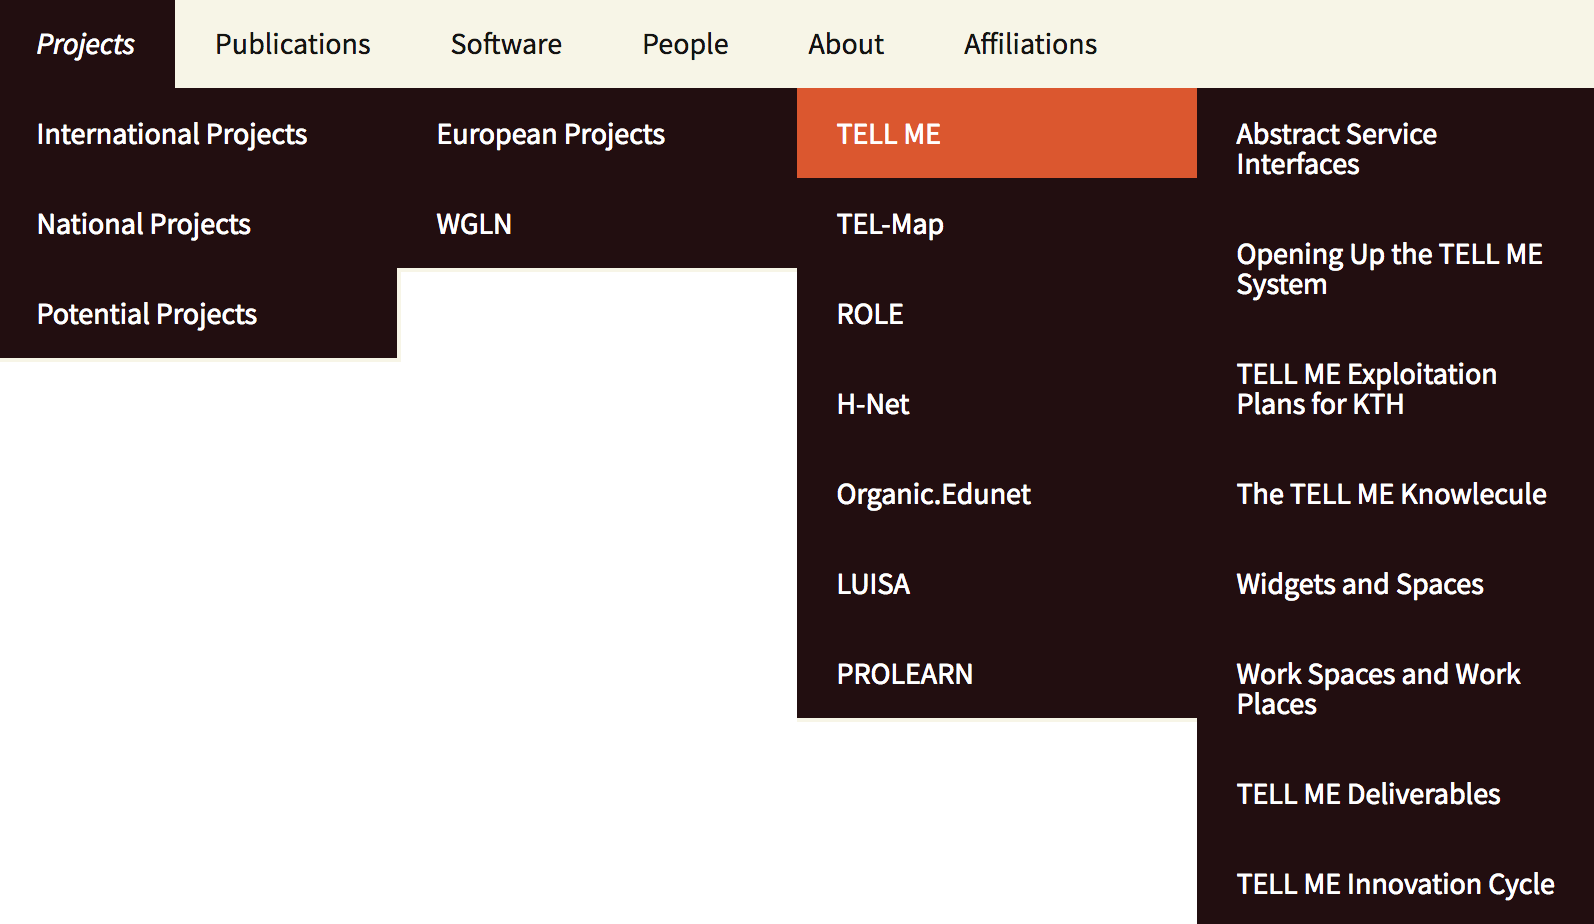Image resolution: width=1594 pixels, height=924 pixels.
Task: Open the TEL-Map project
Action: [x=890, y=224]
